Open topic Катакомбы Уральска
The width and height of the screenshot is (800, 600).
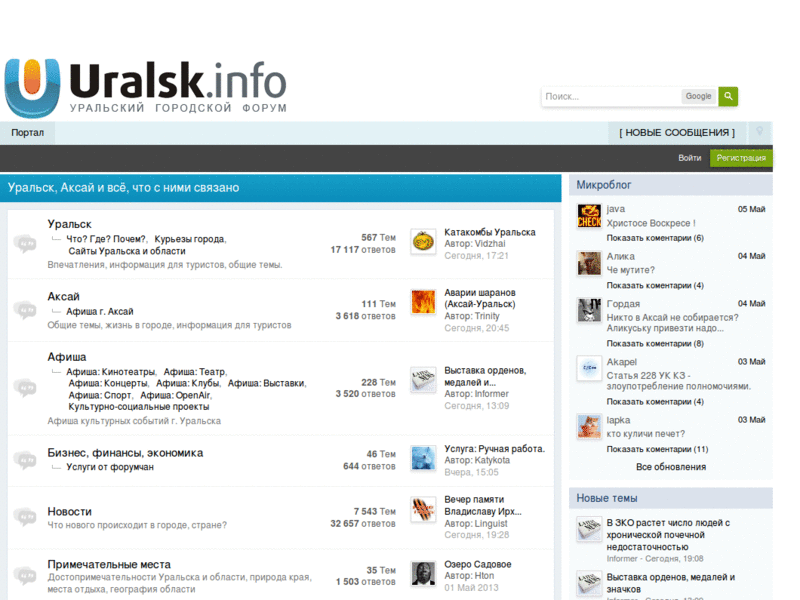pyautogui.click(x=490, y=232)
